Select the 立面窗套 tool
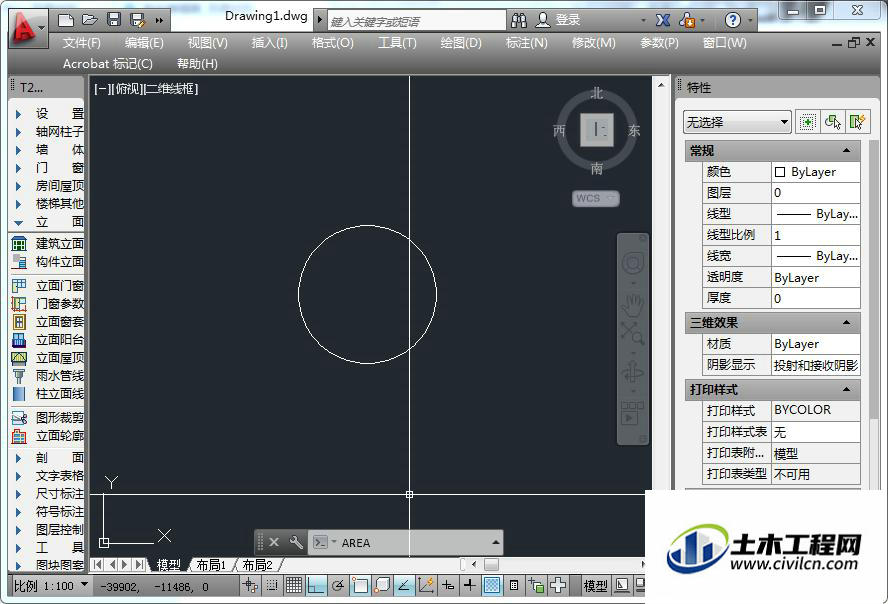The width and height of the screenshot is (888, 604). coord(48,322)
